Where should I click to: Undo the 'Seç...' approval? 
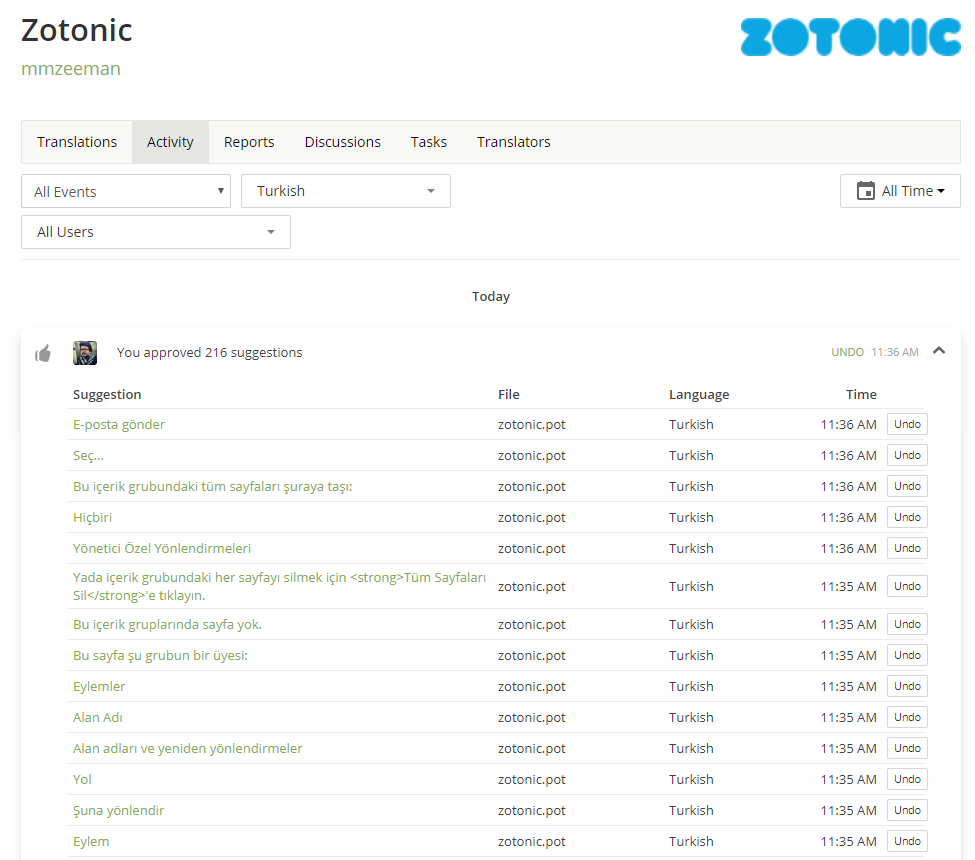907,455
